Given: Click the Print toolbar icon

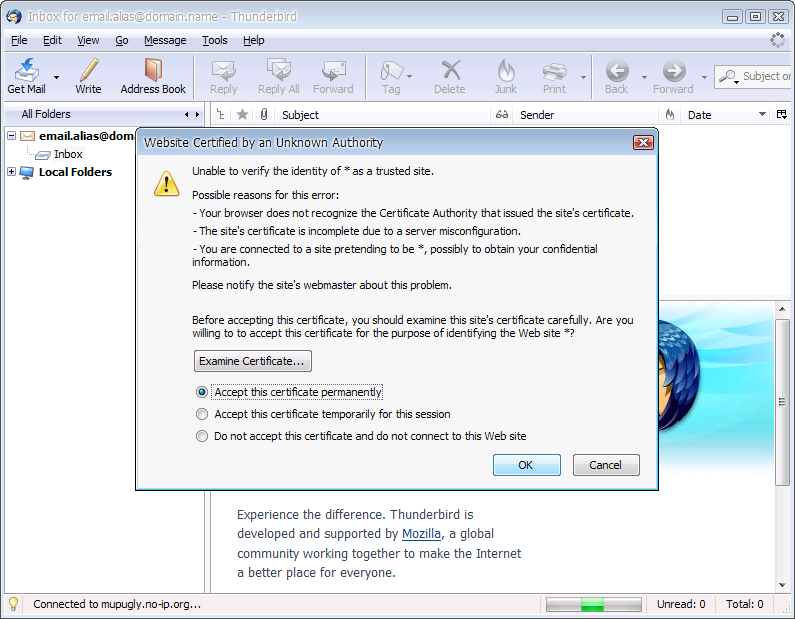Looking at the screenshot, I should (x=554, y=71).
